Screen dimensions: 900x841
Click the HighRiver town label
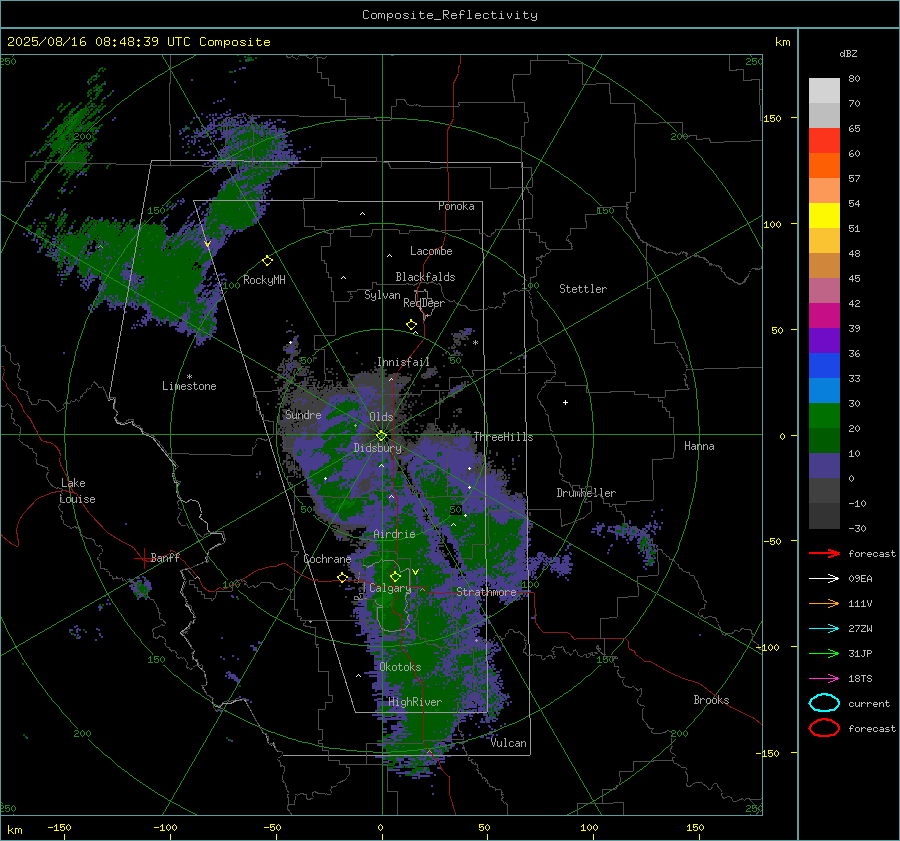(x=415, y=702)
